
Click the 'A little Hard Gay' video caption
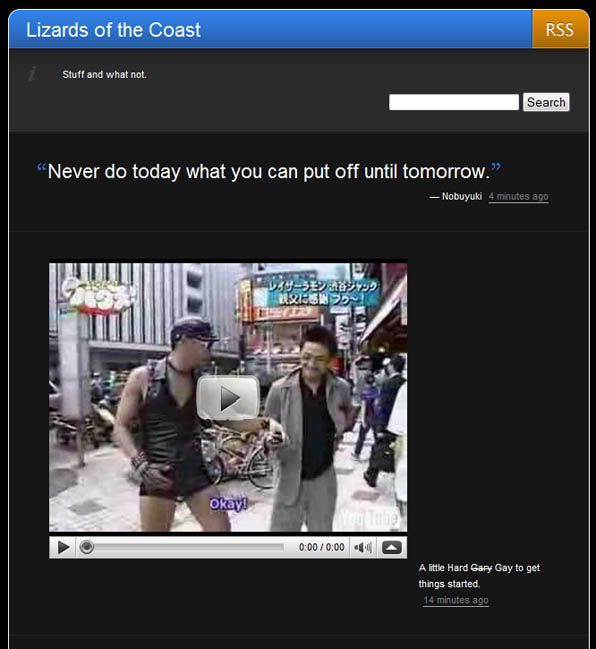[x=479, y=576]
